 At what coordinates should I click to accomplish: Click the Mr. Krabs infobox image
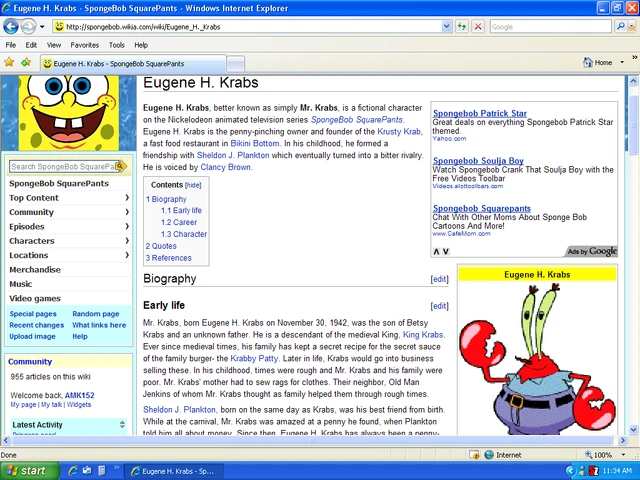(x=537, y=358)
